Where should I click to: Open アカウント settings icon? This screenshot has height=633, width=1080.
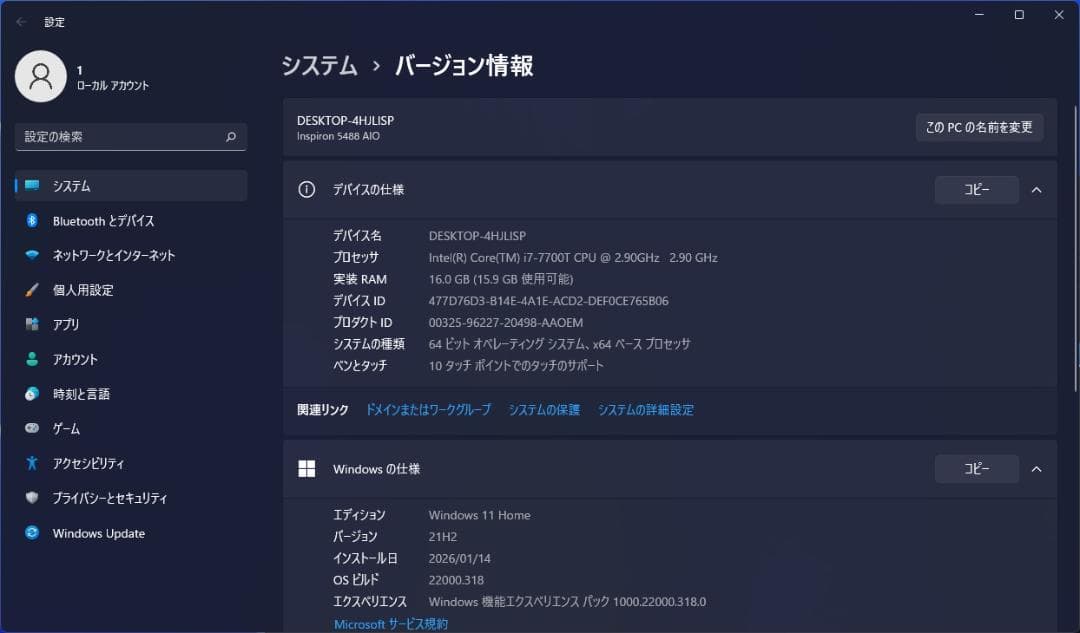[x=31, y=359]
